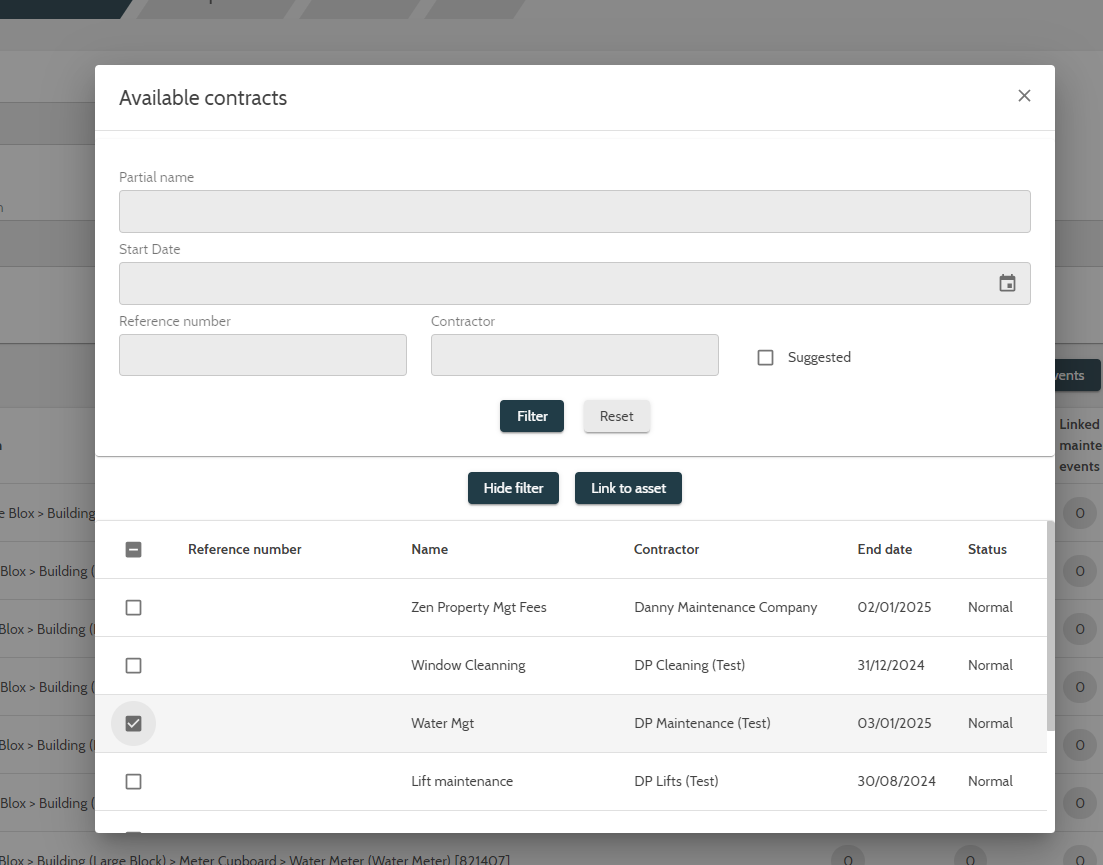The height and width of the screenshot is (865, 1103).
Task: Open the Start Date calendar picker
Action: tap(1006, 283)
